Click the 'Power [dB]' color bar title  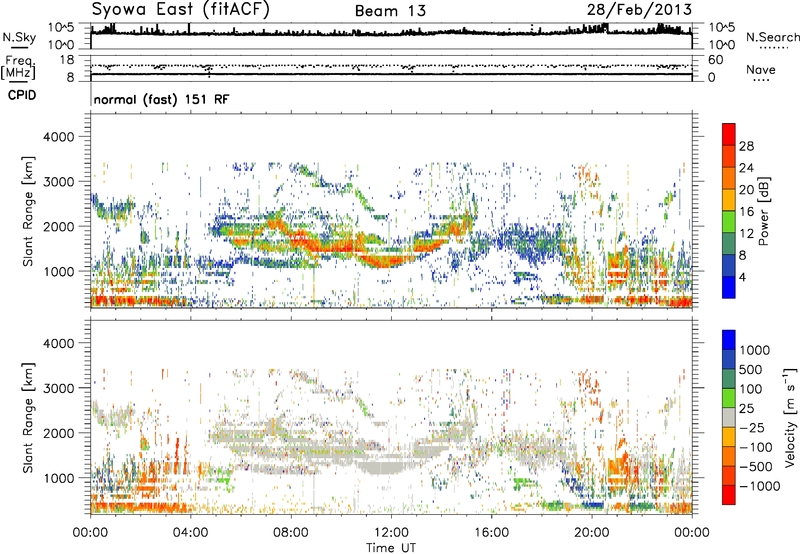[763, 211]
